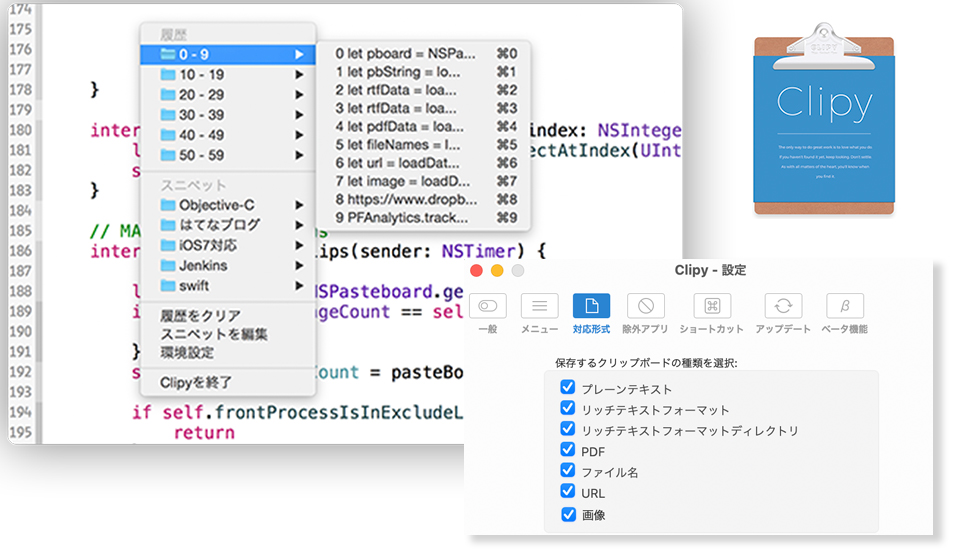Toggle the 画像 checkbox

(568, 514)
